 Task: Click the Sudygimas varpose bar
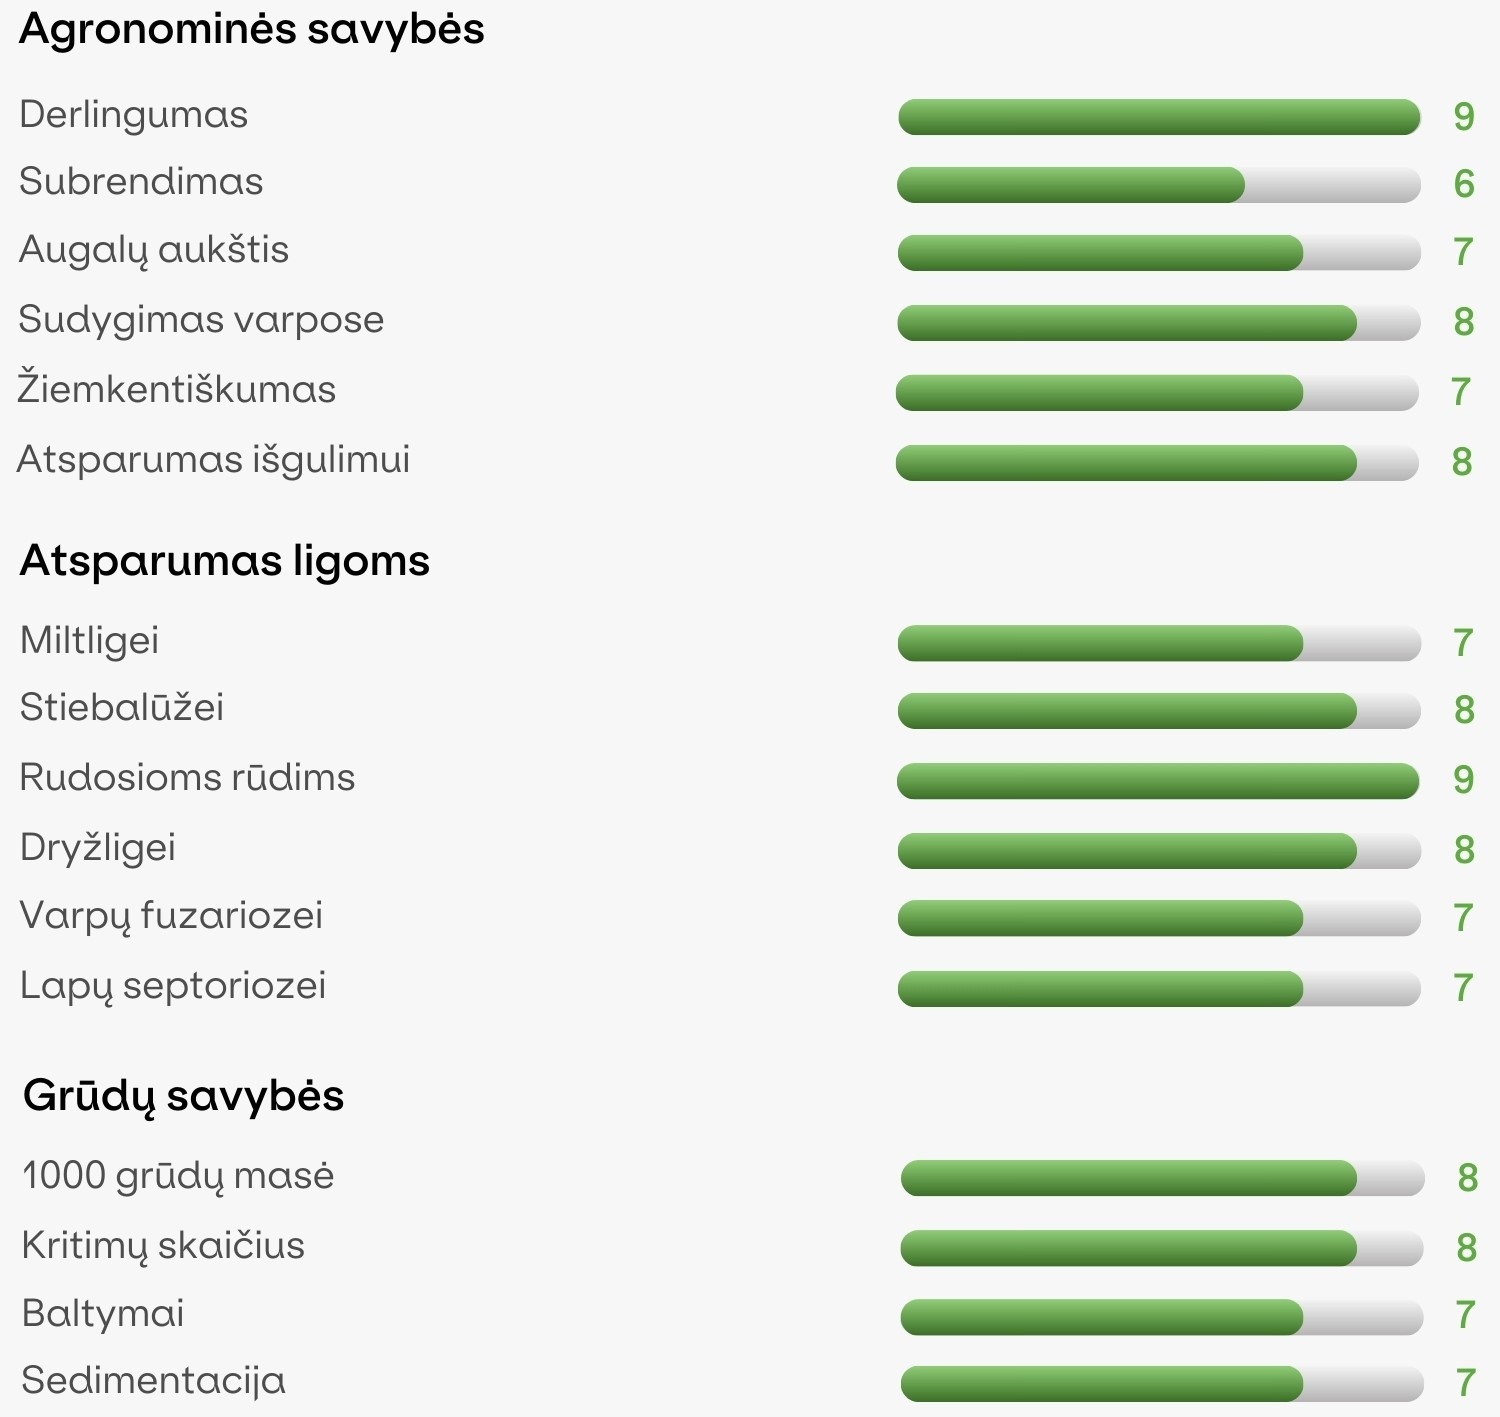1159,323
